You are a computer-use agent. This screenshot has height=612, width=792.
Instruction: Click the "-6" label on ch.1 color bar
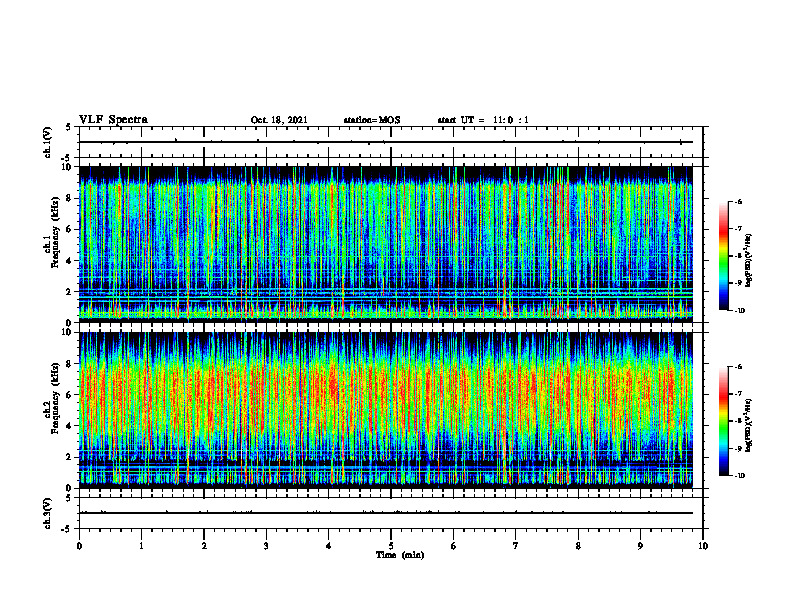click(738, 201)
